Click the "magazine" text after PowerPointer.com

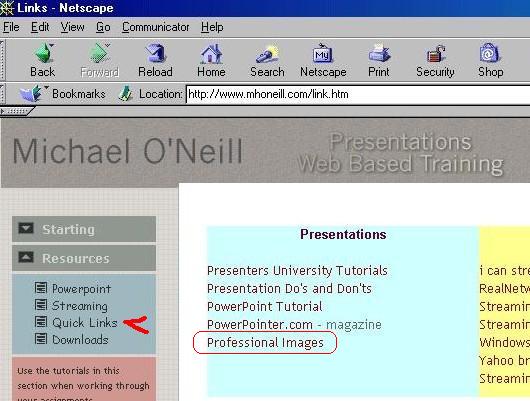click(354, 325)
